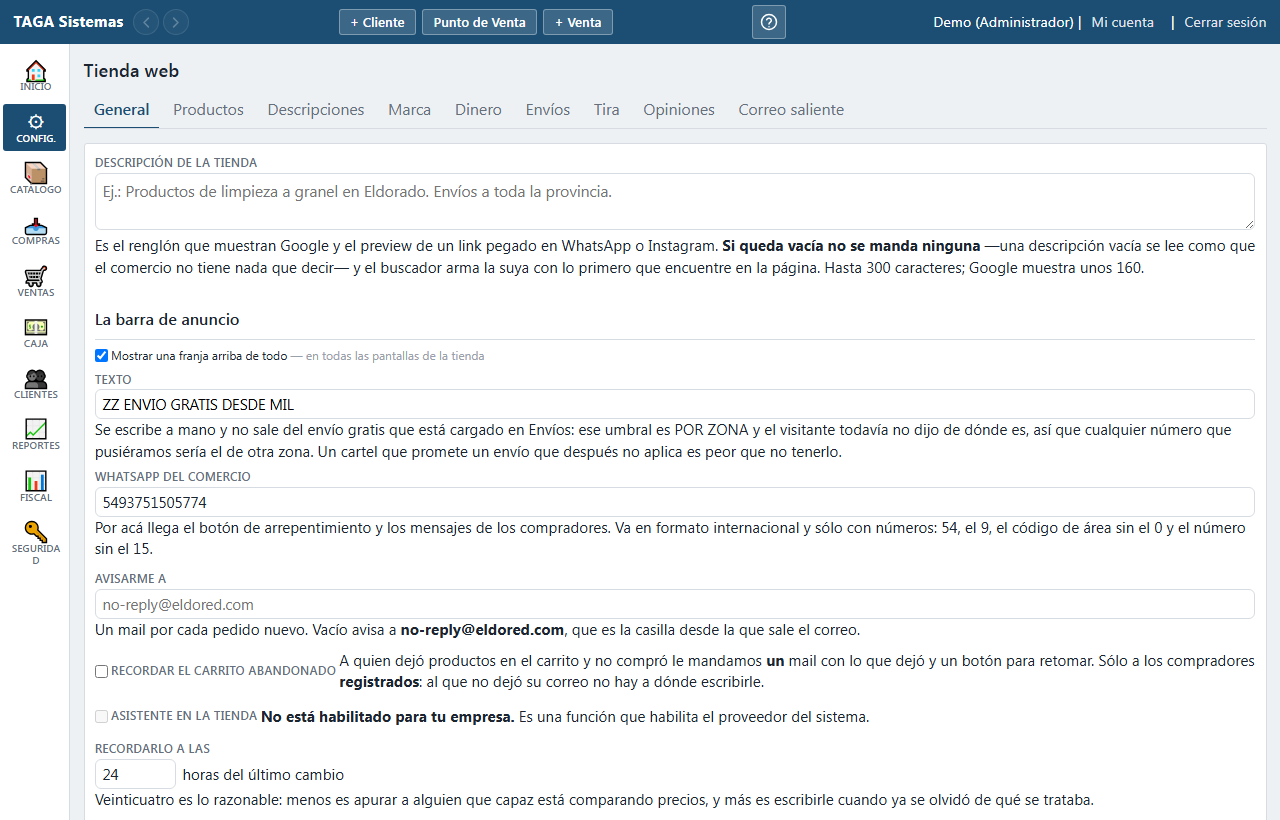Click Cerrar sesión link

(1225, 22)
